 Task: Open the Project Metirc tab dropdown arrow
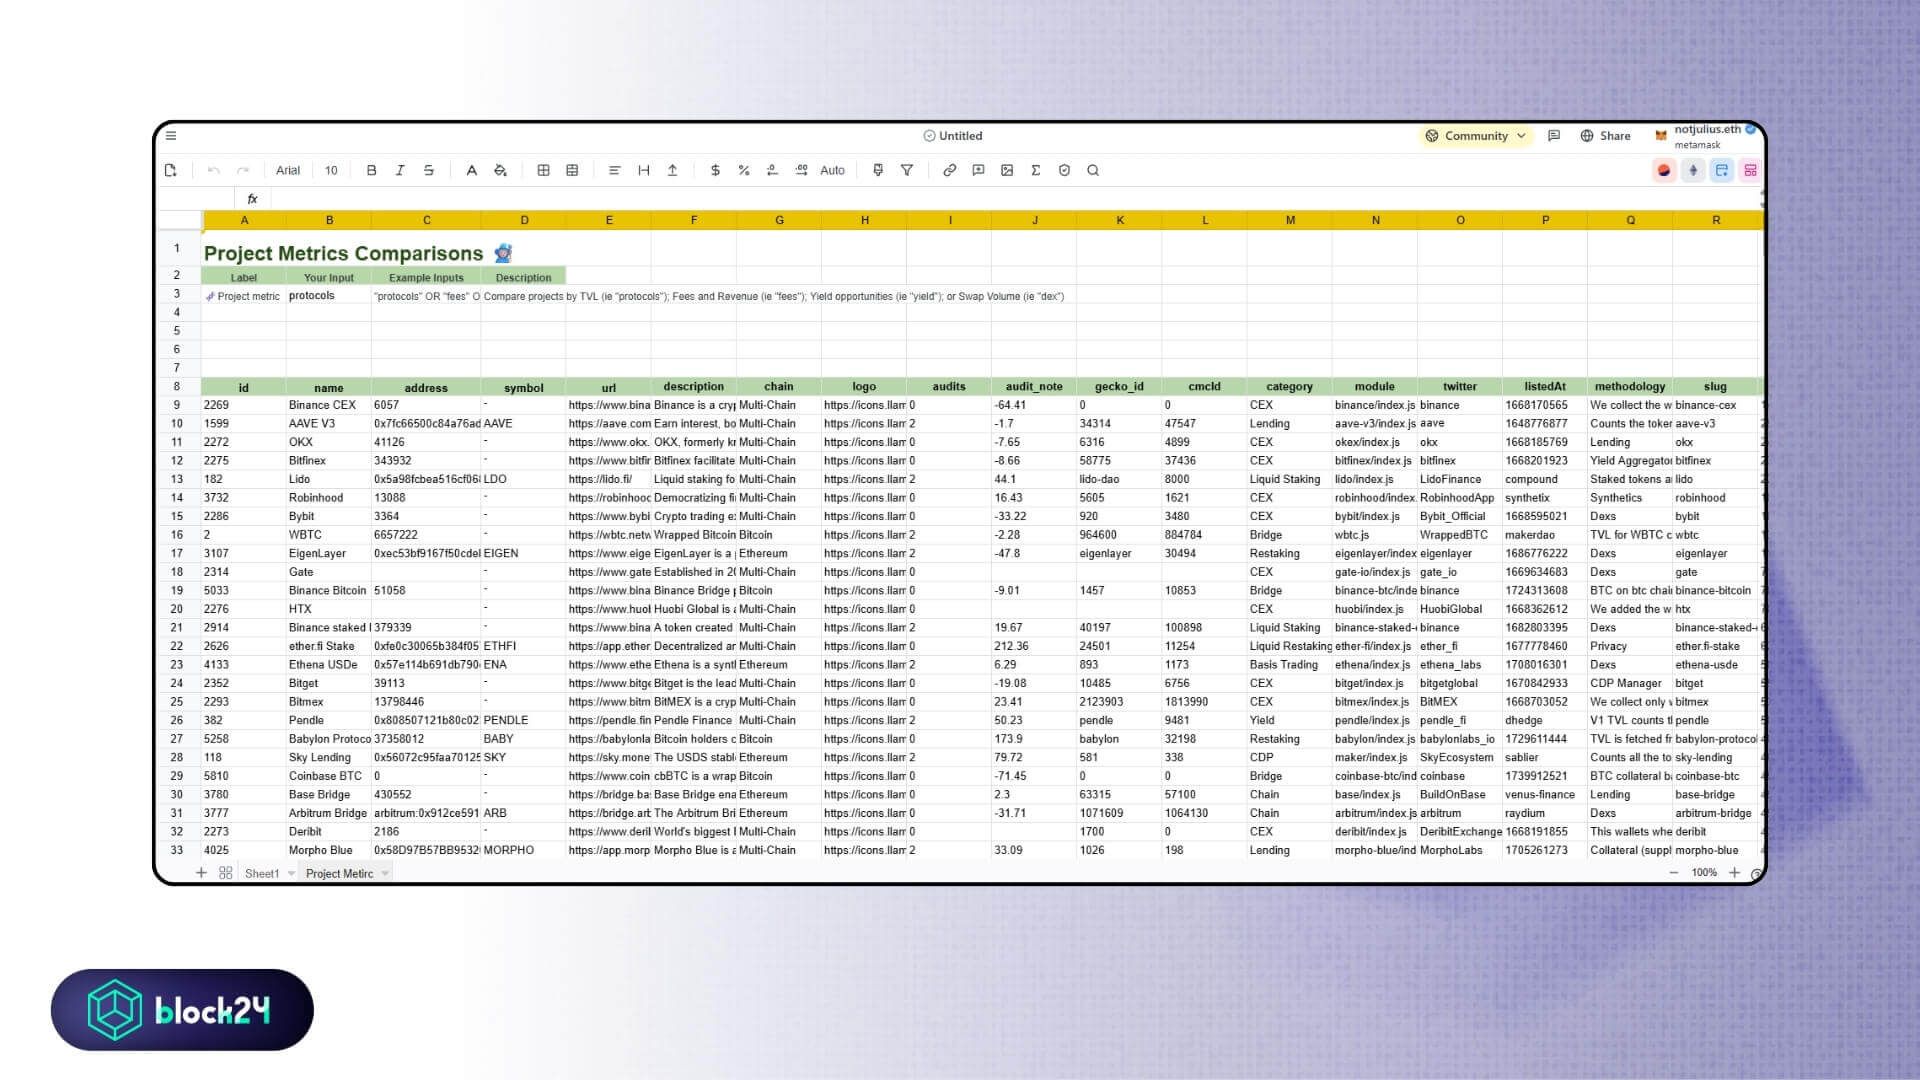click(385, 873)
